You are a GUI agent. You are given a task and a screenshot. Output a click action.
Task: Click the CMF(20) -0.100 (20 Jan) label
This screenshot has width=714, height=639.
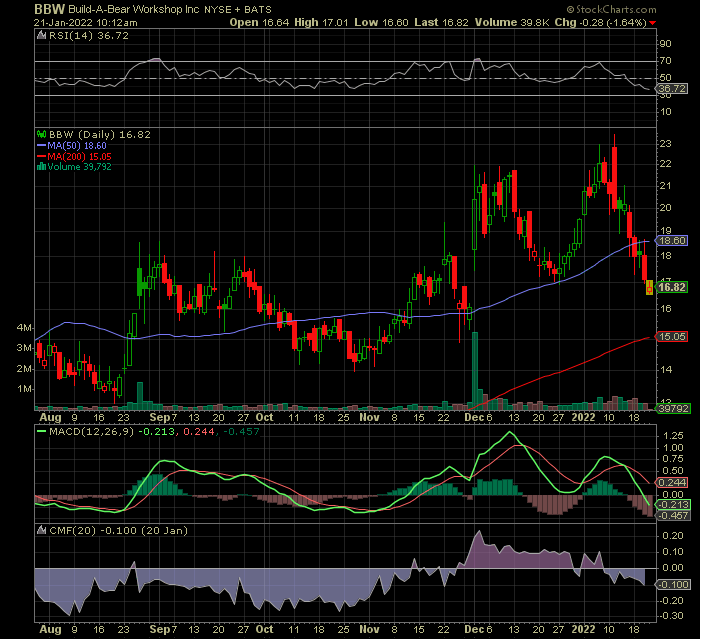118,531
